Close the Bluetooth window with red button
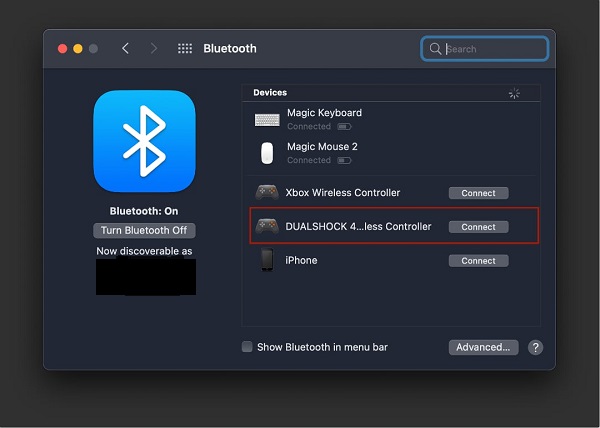This screenshot has height=428, width=600. pyautogui.click(x=62, y=49)
